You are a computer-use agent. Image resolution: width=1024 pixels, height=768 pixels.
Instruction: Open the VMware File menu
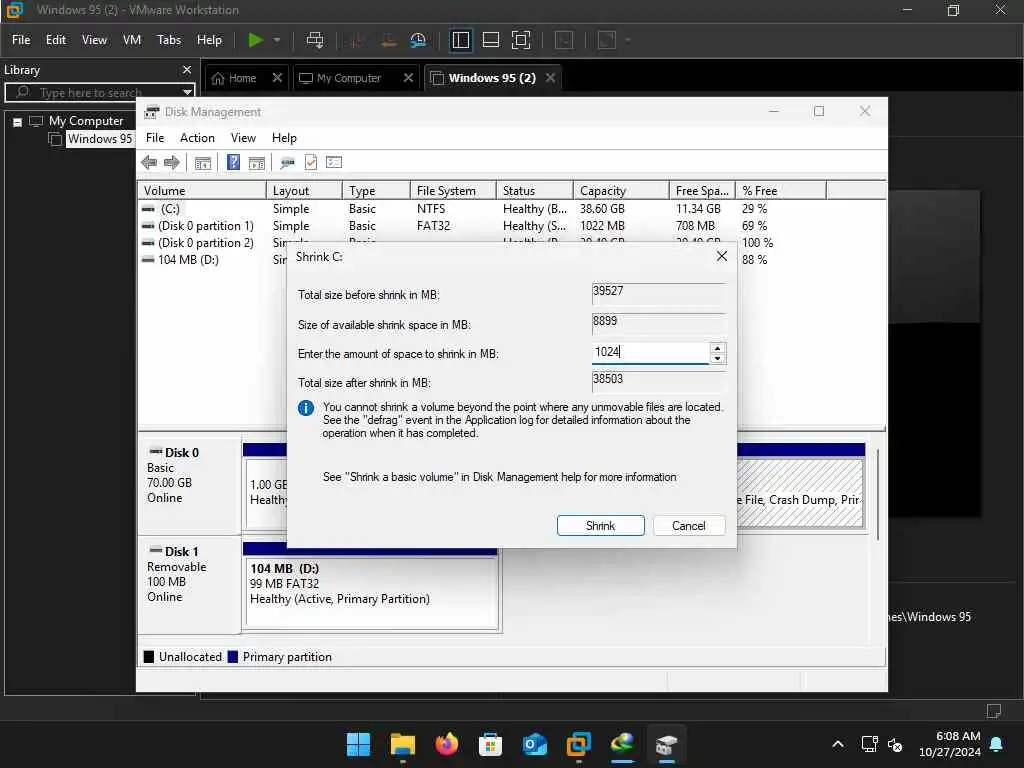(21, 40)
